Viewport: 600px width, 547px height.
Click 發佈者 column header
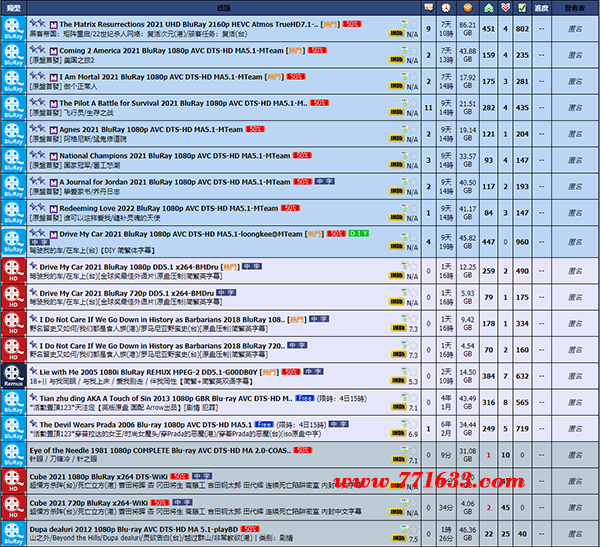coord(575,8)
